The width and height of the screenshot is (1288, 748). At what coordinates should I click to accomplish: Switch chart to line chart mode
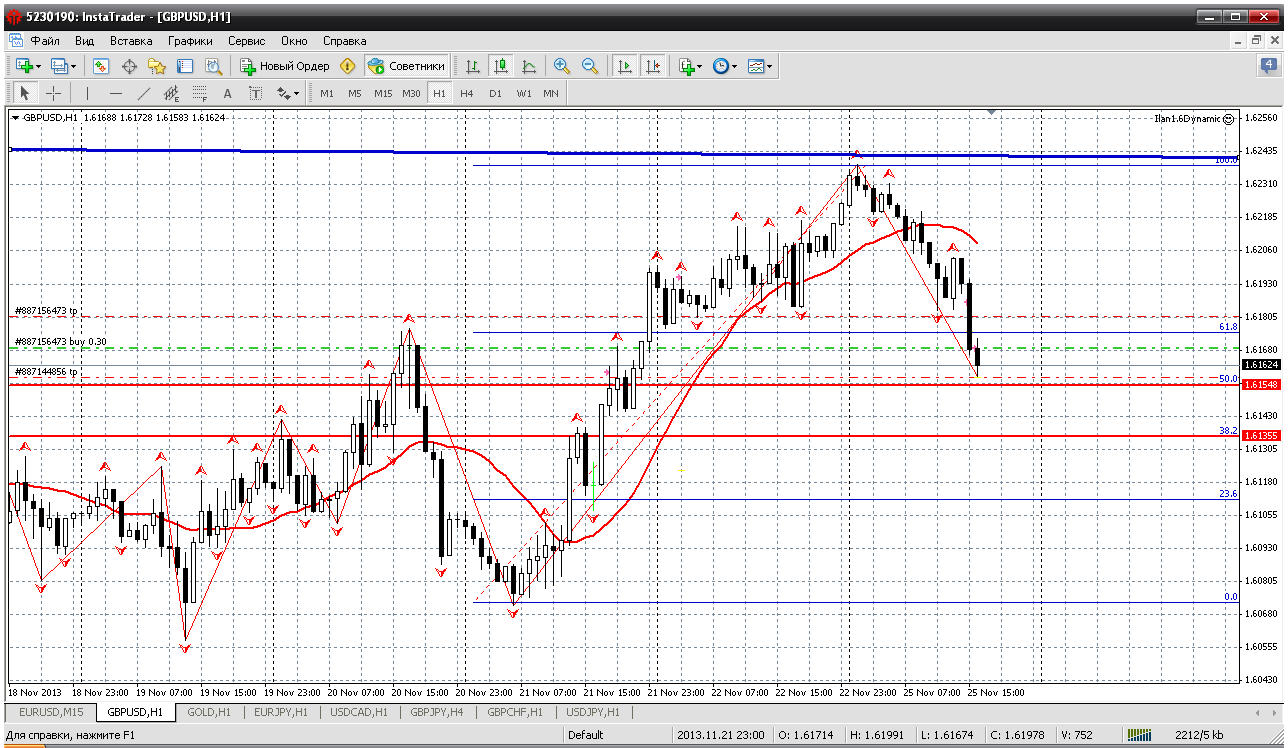click(529, 66)
